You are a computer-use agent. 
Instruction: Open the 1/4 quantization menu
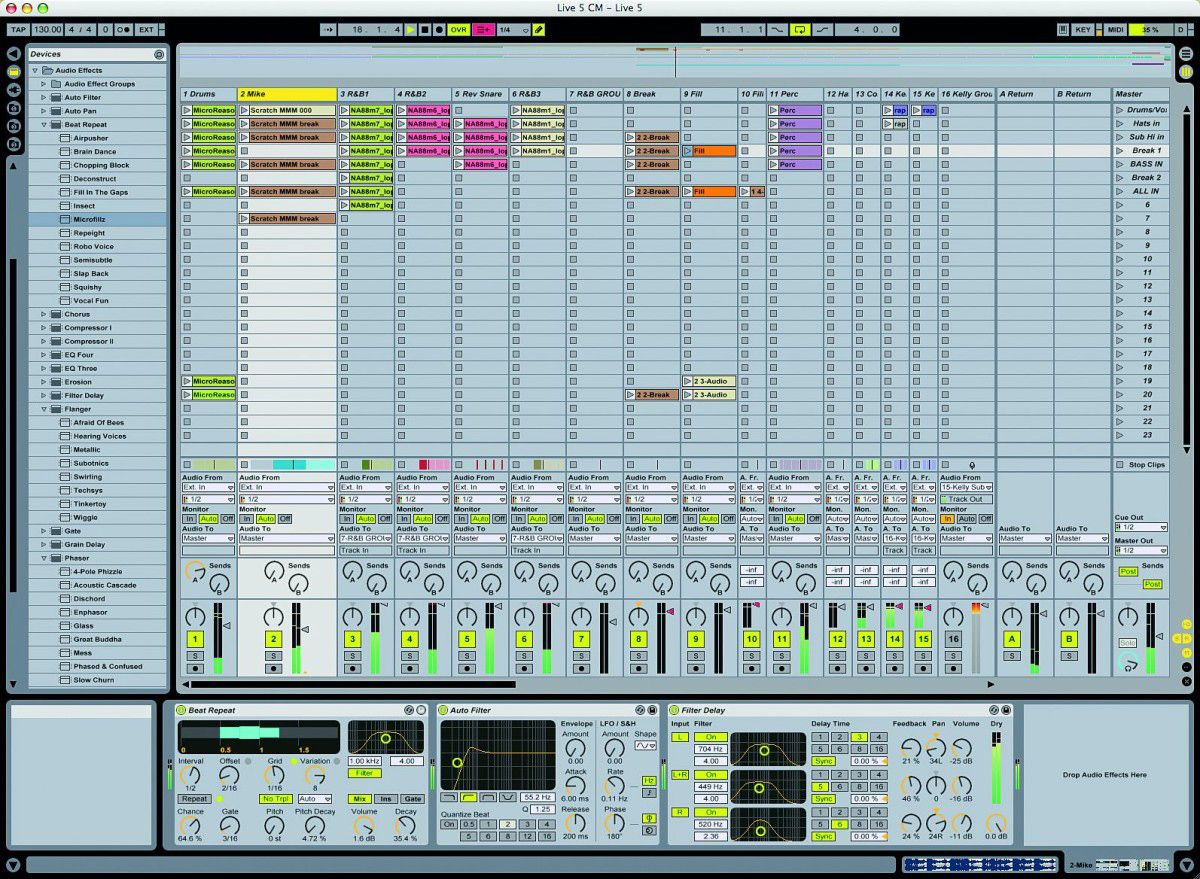coord(514,30)
